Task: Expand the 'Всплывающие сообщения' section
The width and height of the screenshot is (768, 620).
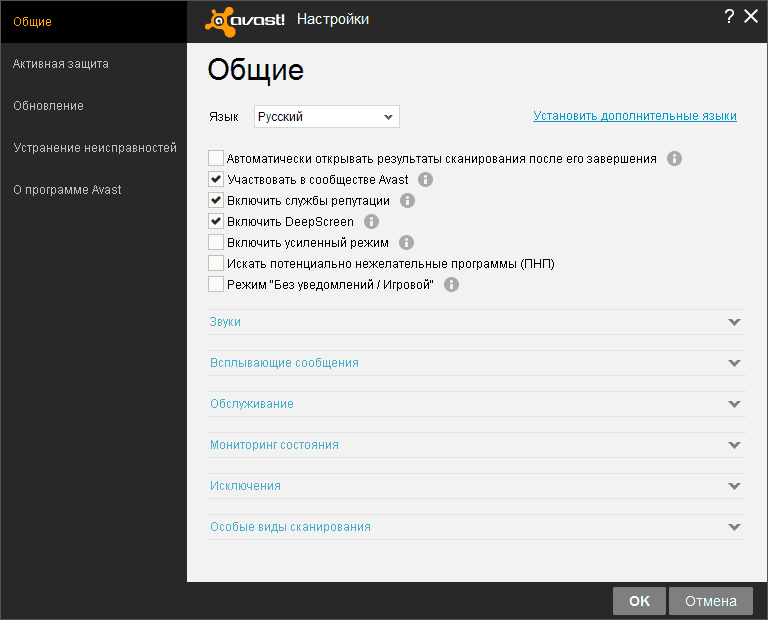Action: pos(476,363)
